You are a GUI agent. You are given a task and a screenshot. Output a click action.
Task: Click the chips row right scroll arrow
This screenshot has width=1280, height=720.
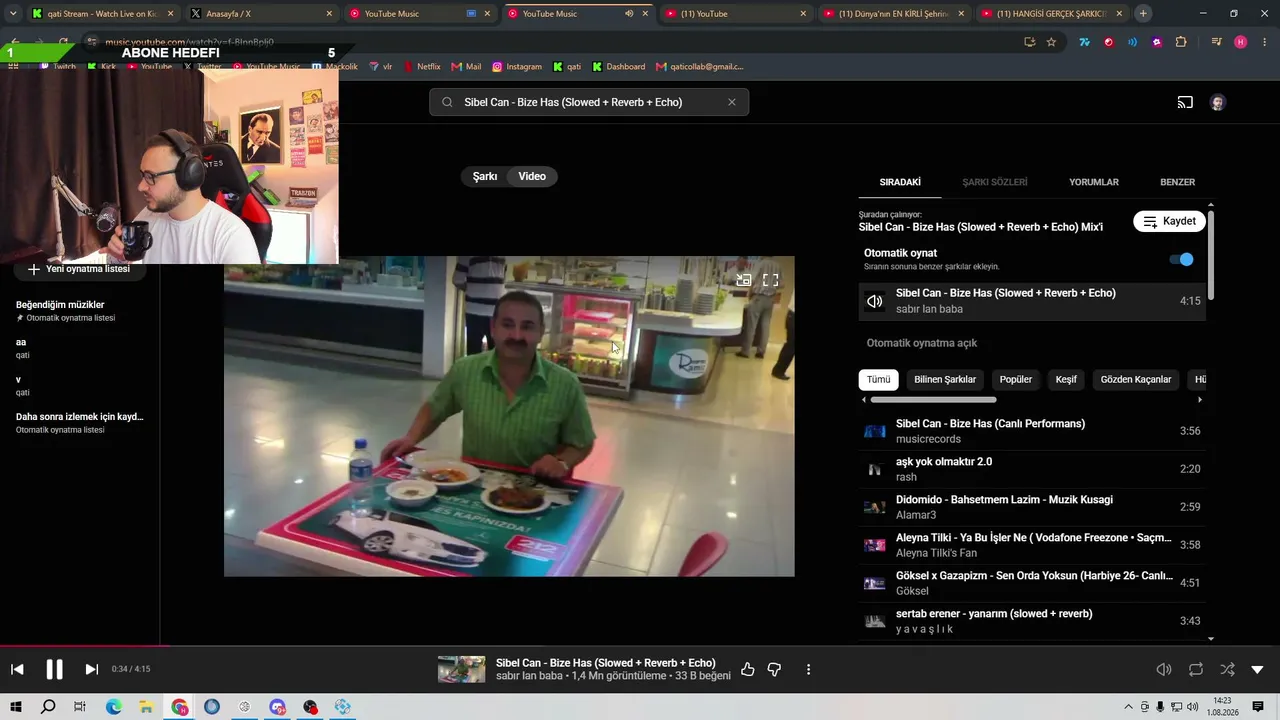[x=1200, y=400]
